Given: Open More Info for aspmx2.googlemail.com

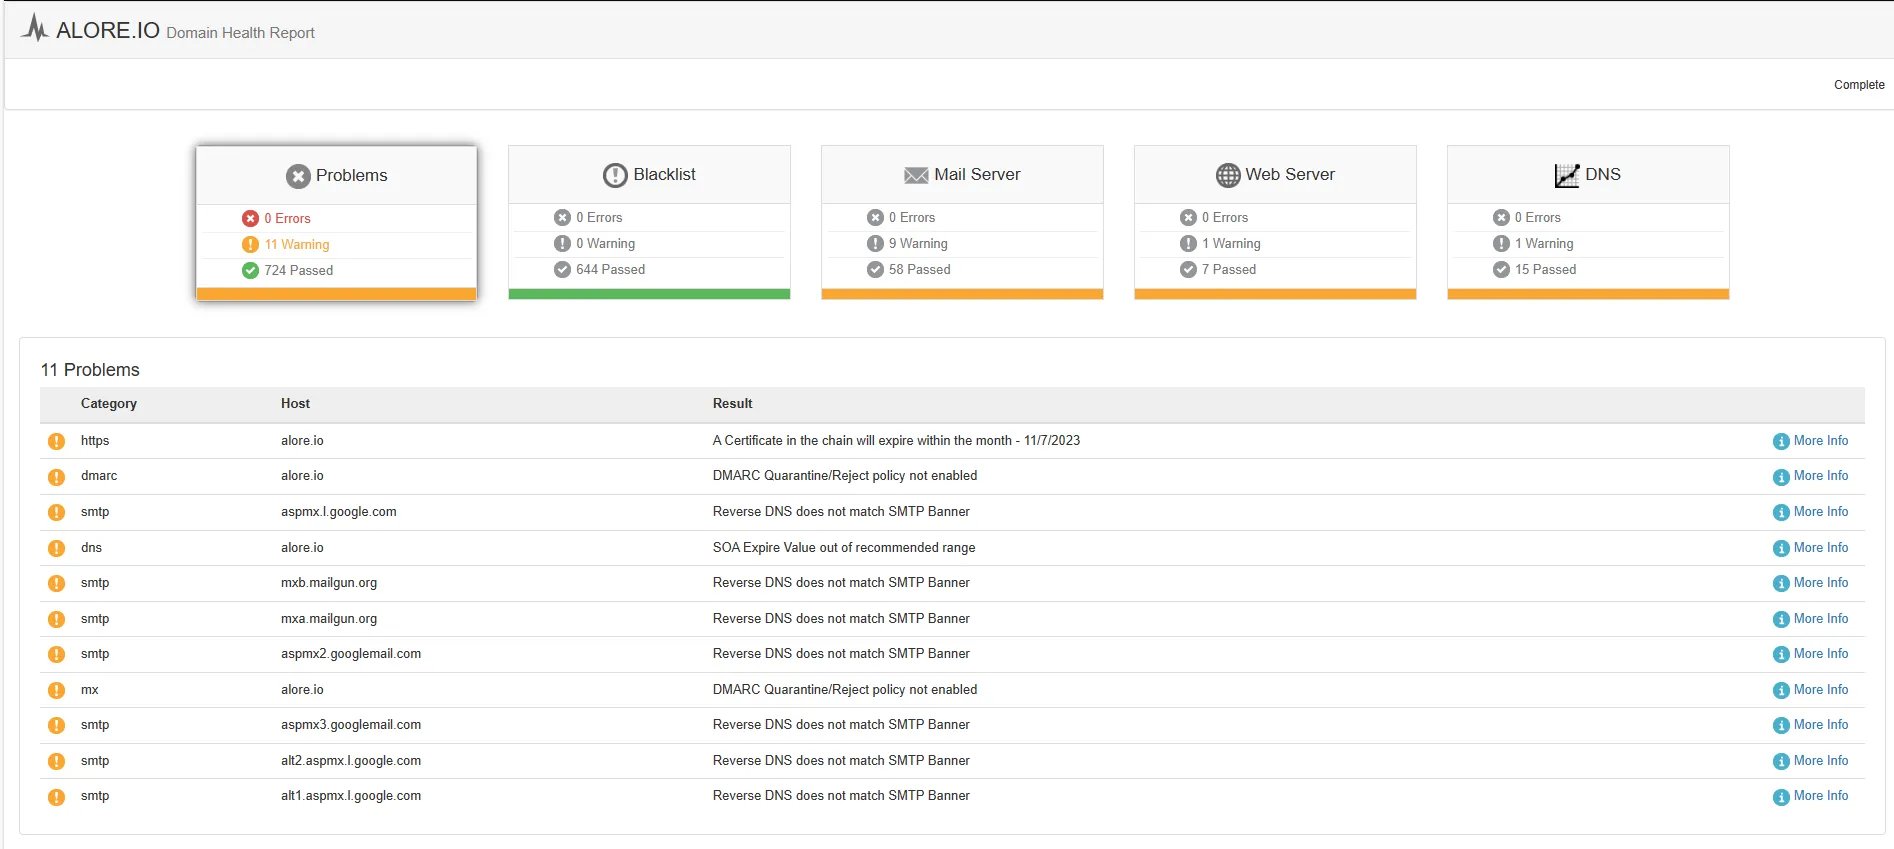Looking at the screenshot, I should pos(1811,654).
